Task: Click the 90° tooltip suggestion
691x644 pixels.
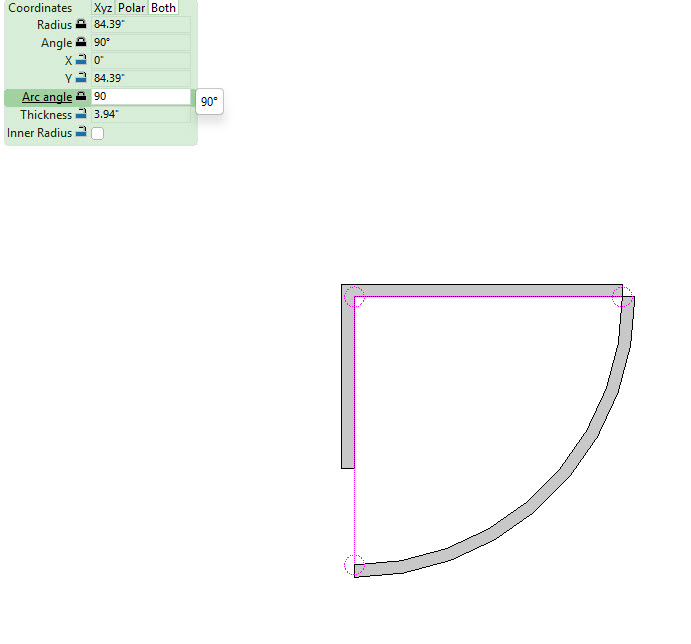Action: click(209, 102)
